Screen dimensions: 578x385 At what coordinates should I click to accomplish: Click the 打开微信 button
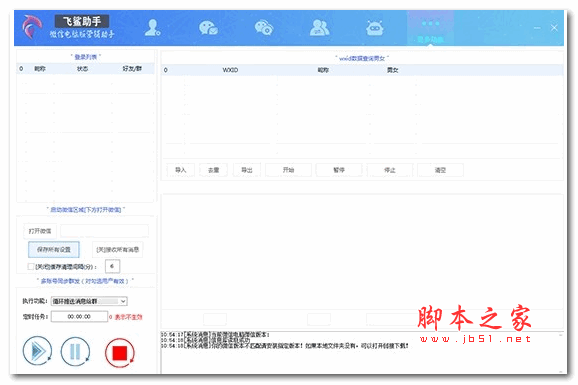pyautogui.click(x=40, y=231)
